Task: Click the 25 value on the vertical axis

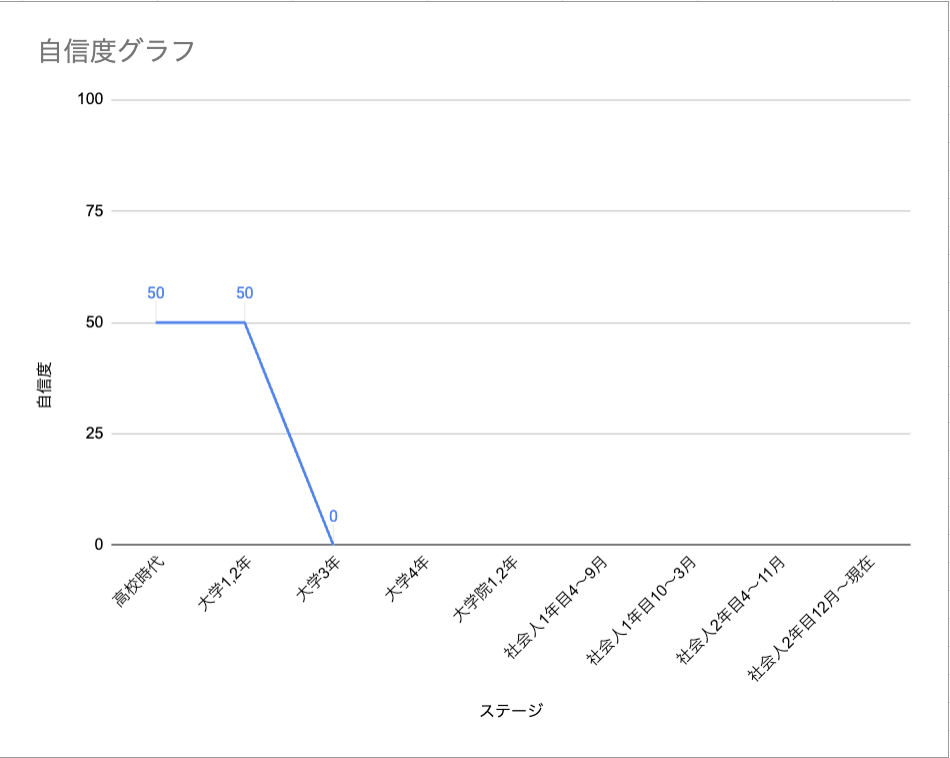Action: point(95,433)
